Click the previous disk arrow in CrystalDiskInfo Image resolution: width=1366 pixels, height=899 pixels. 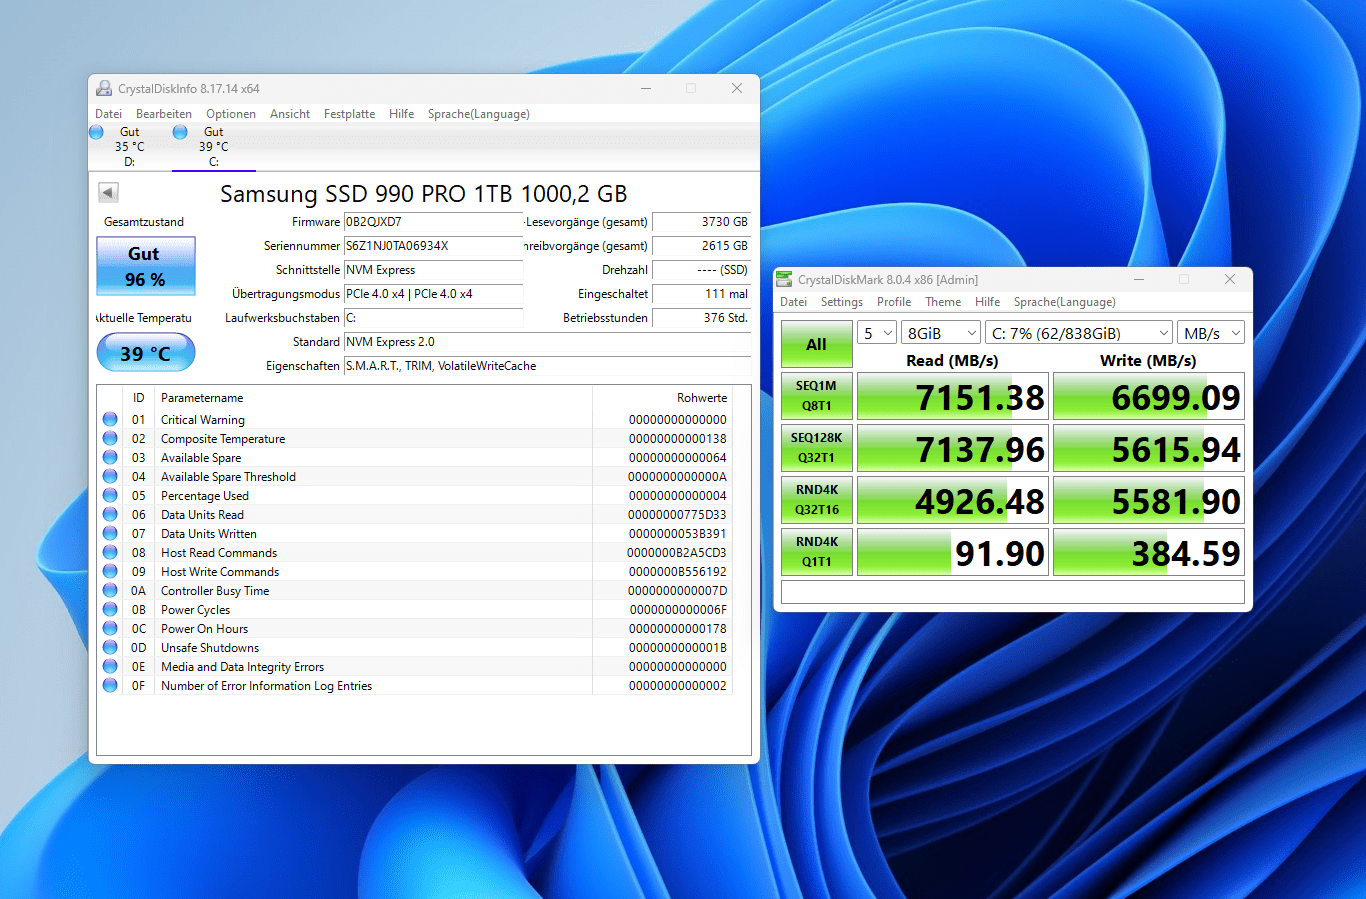click(x=109, y=192)
